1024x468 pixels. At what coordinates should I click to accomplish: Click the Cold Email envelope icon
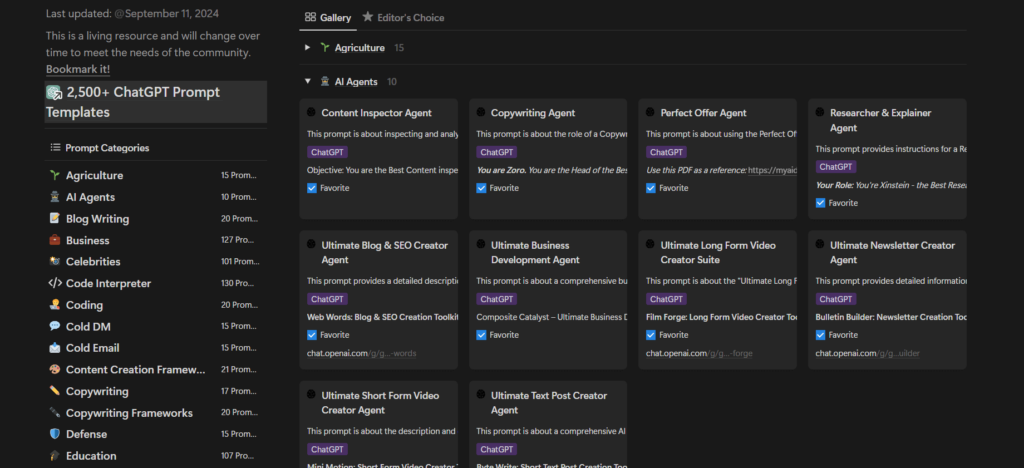click(55, 348)
